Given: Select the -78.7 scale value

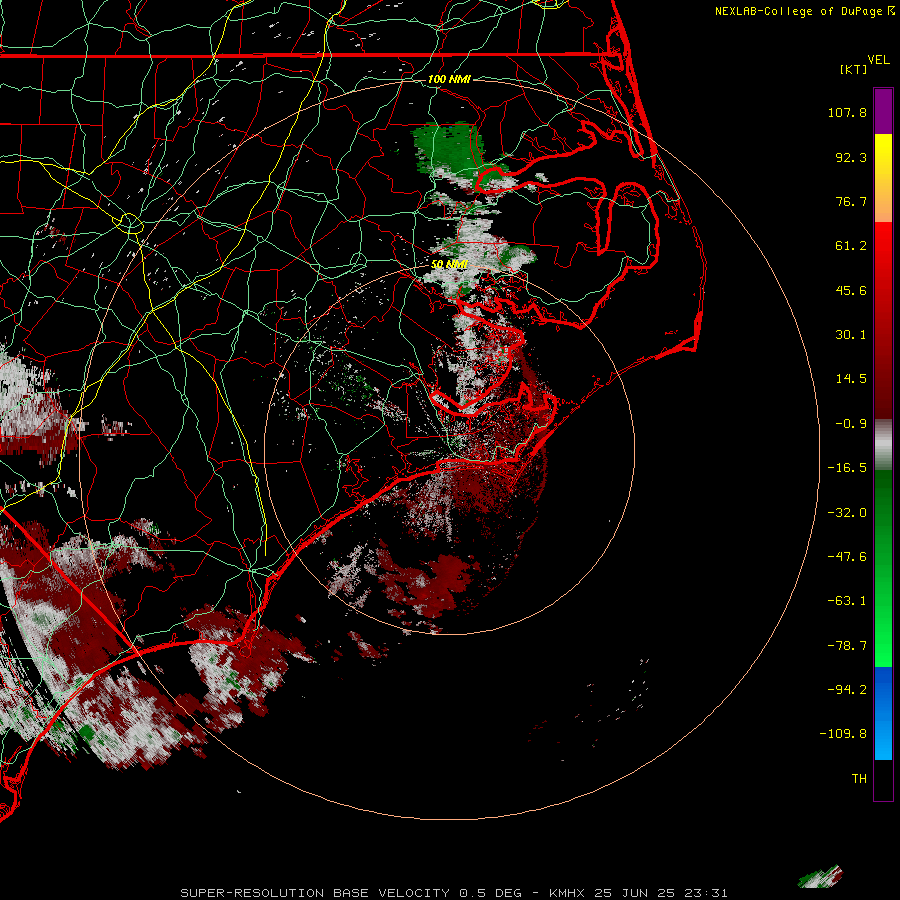Looking at the screenshot, I should point(847,646).
